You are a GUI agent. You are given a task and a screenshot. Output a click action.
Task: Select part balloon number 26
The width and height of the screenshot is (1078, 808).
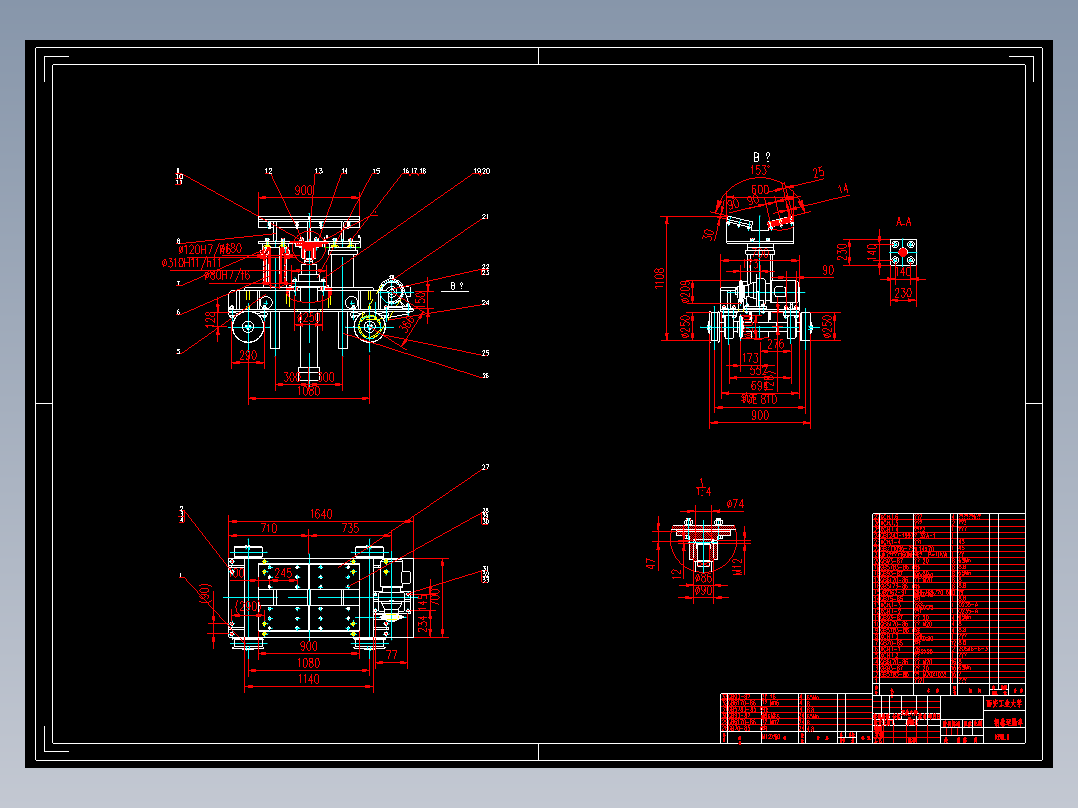click(485, 375)
